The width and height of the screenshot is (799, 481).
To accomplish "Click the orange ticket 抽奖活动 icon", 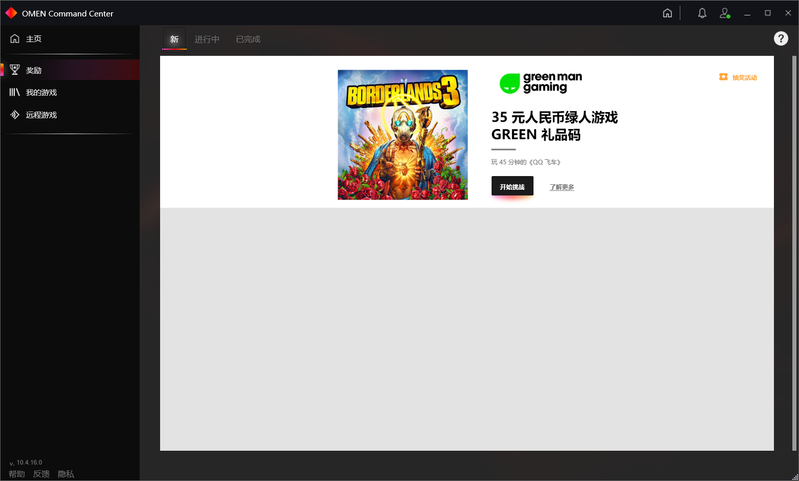I will (x=723, y=77).
